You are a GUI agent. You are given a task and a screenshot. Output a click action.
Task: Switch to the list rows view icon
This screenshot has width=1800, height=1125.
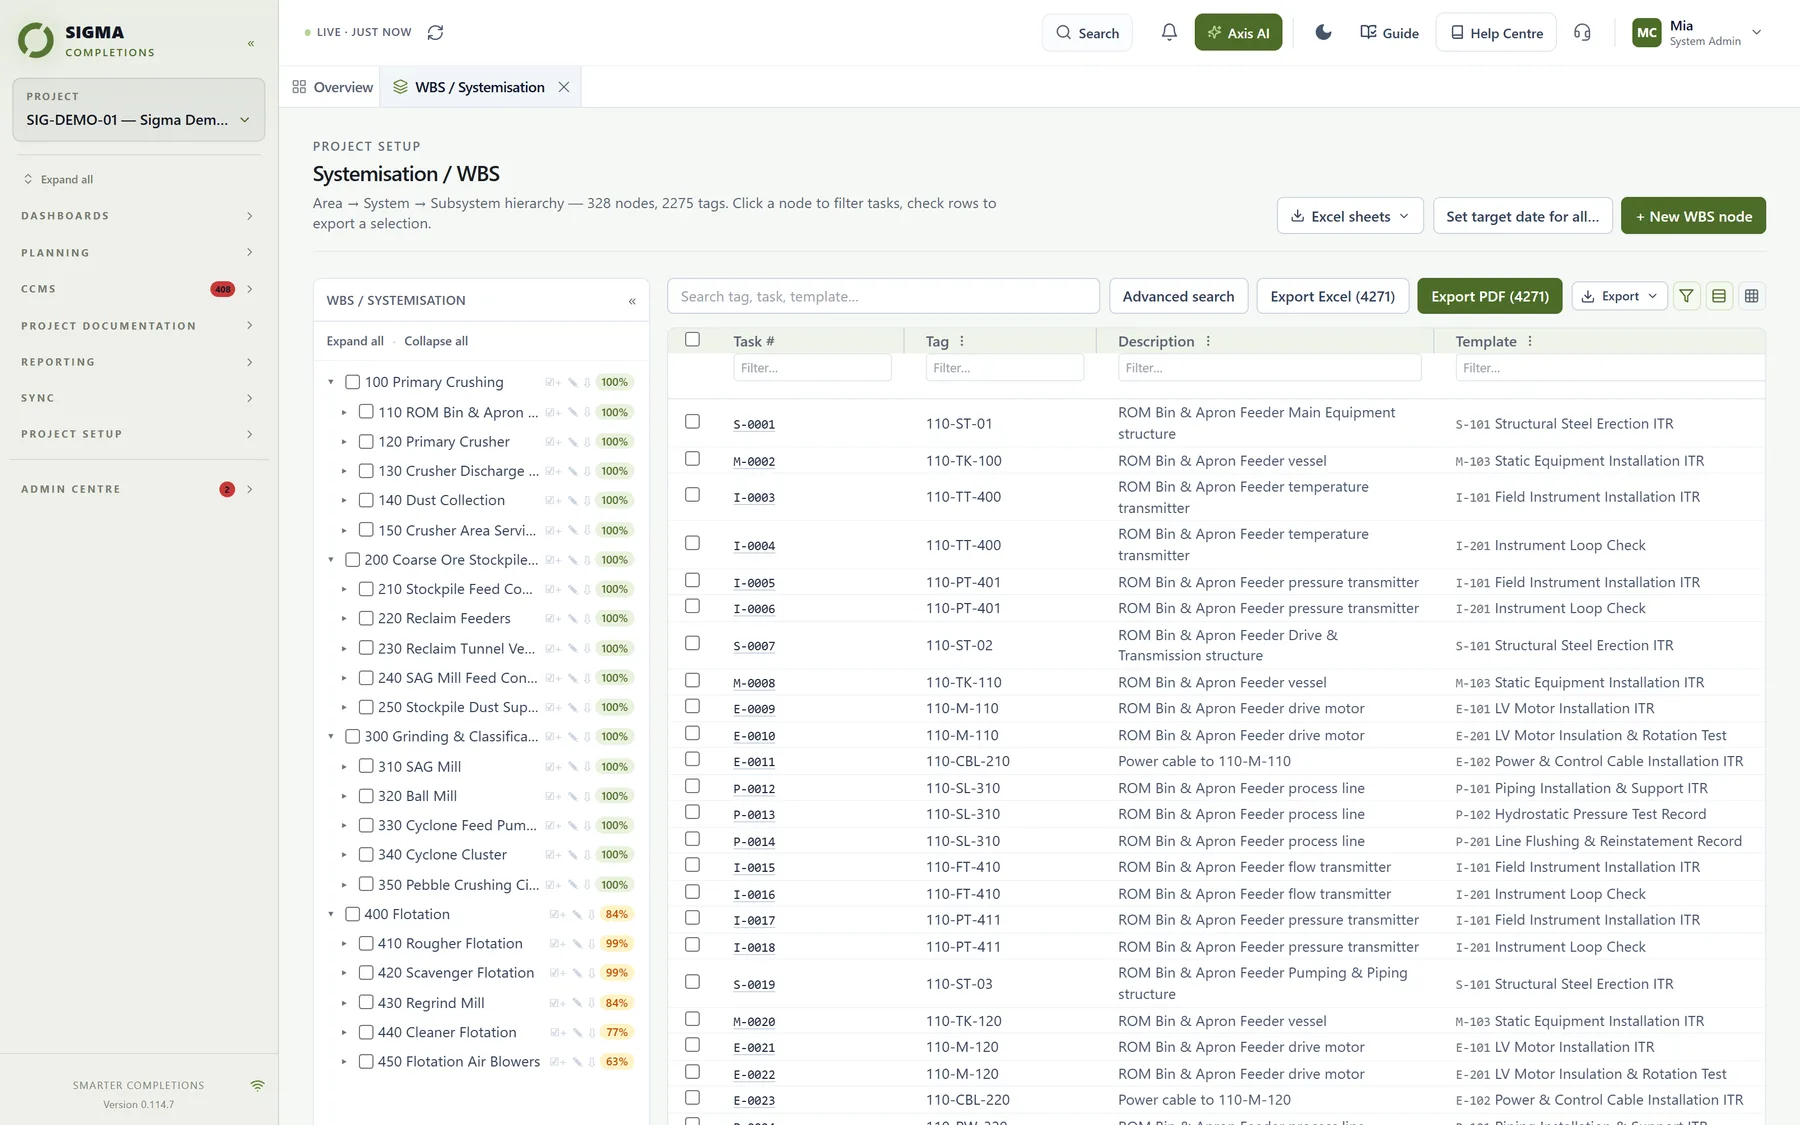pyautogui.click(x=1719, y=296)
